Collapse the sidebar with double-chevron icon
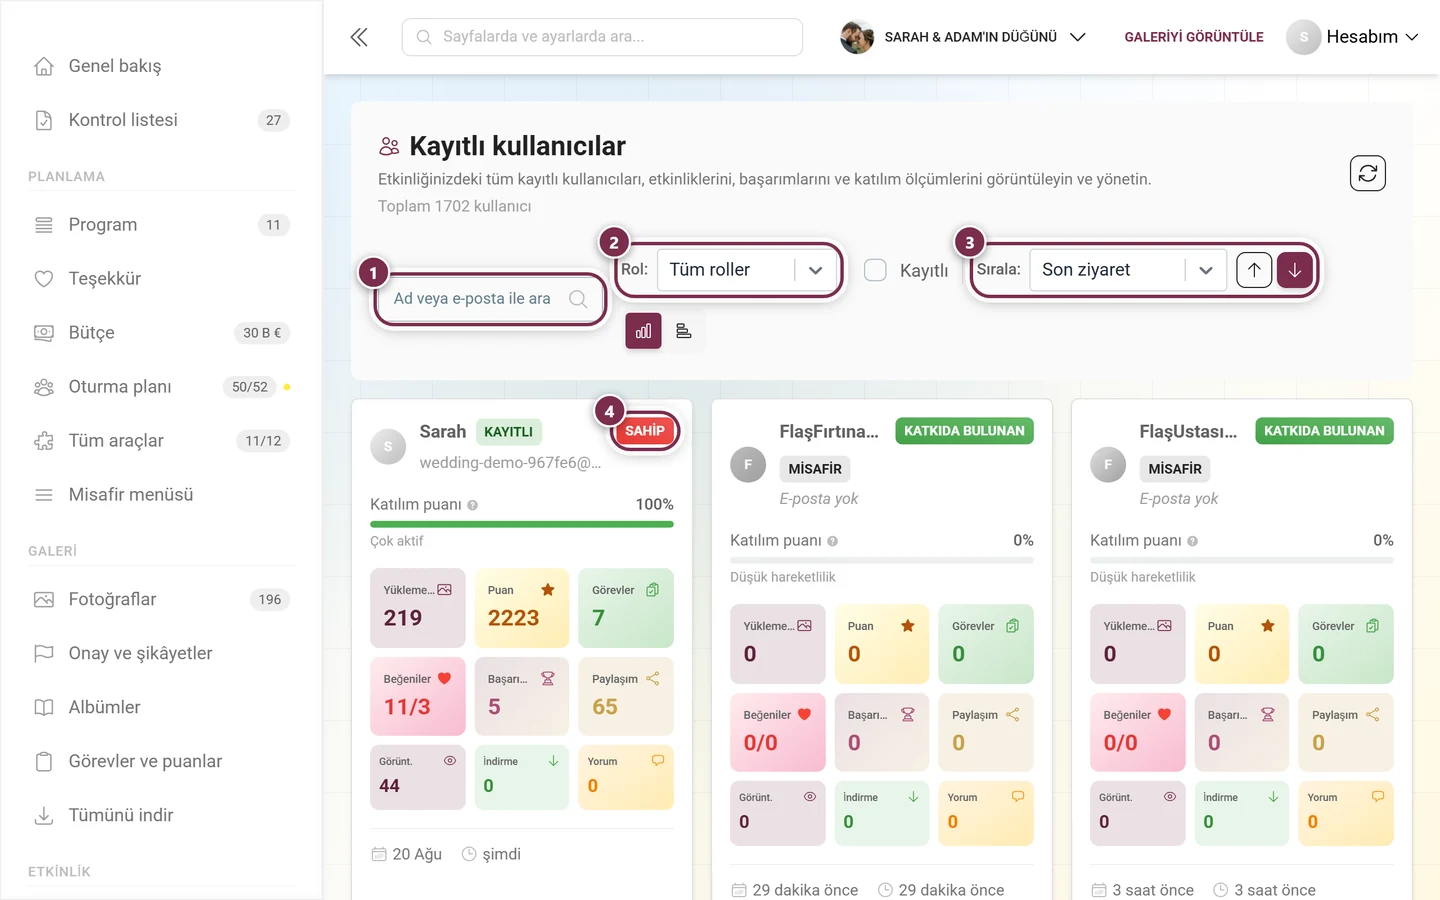Screen dimensions: 1440x900 [359, 37]
